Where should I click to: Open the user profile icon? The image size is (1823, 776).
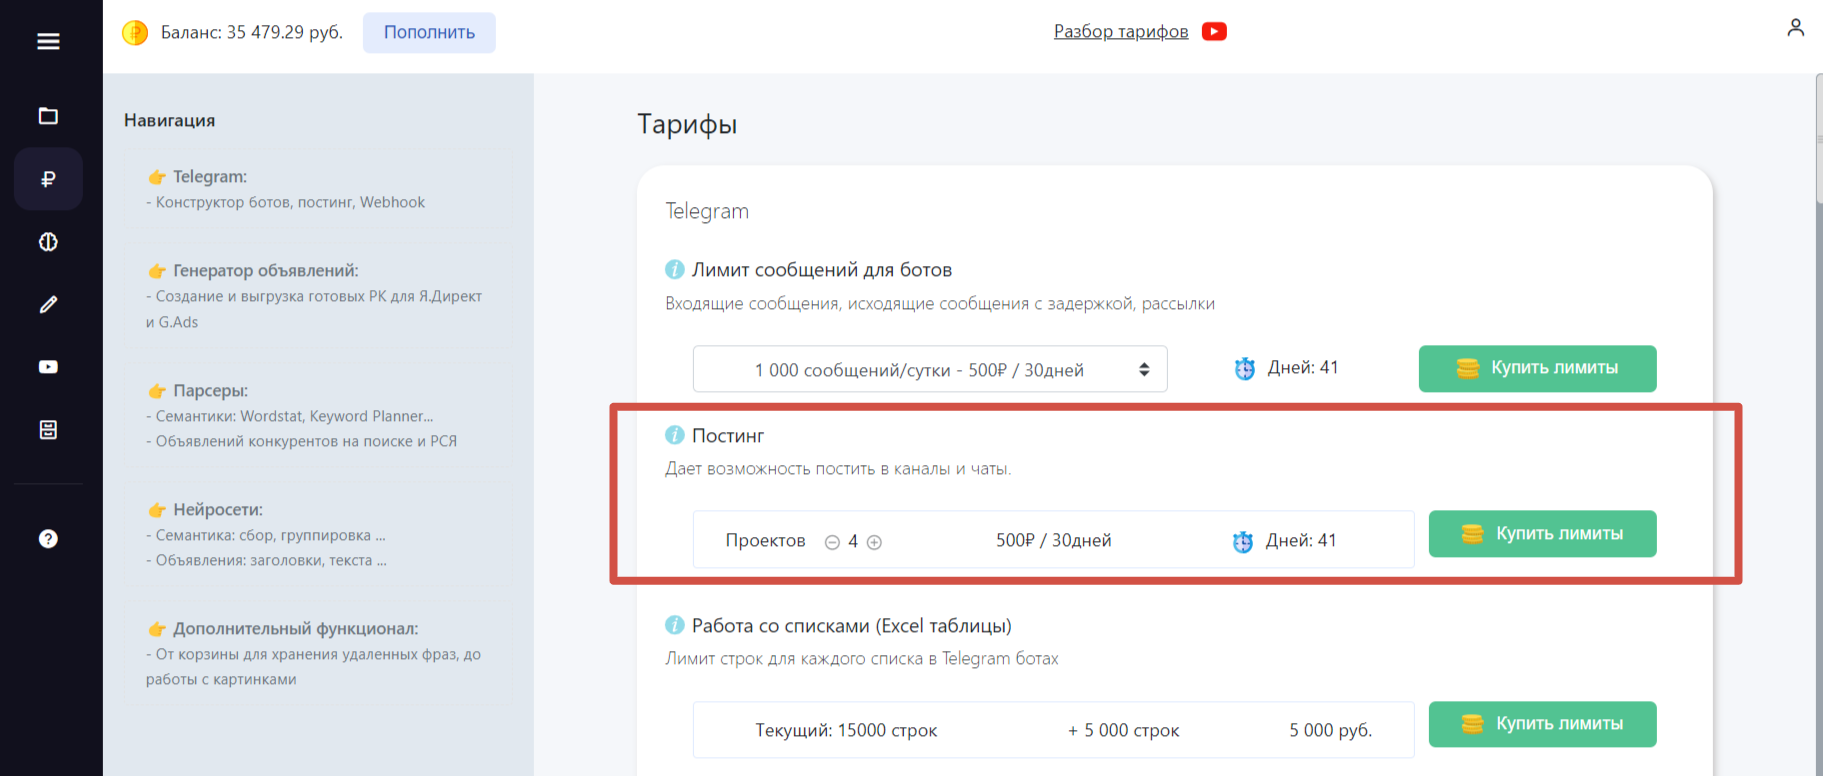[x=1796, y=28]
